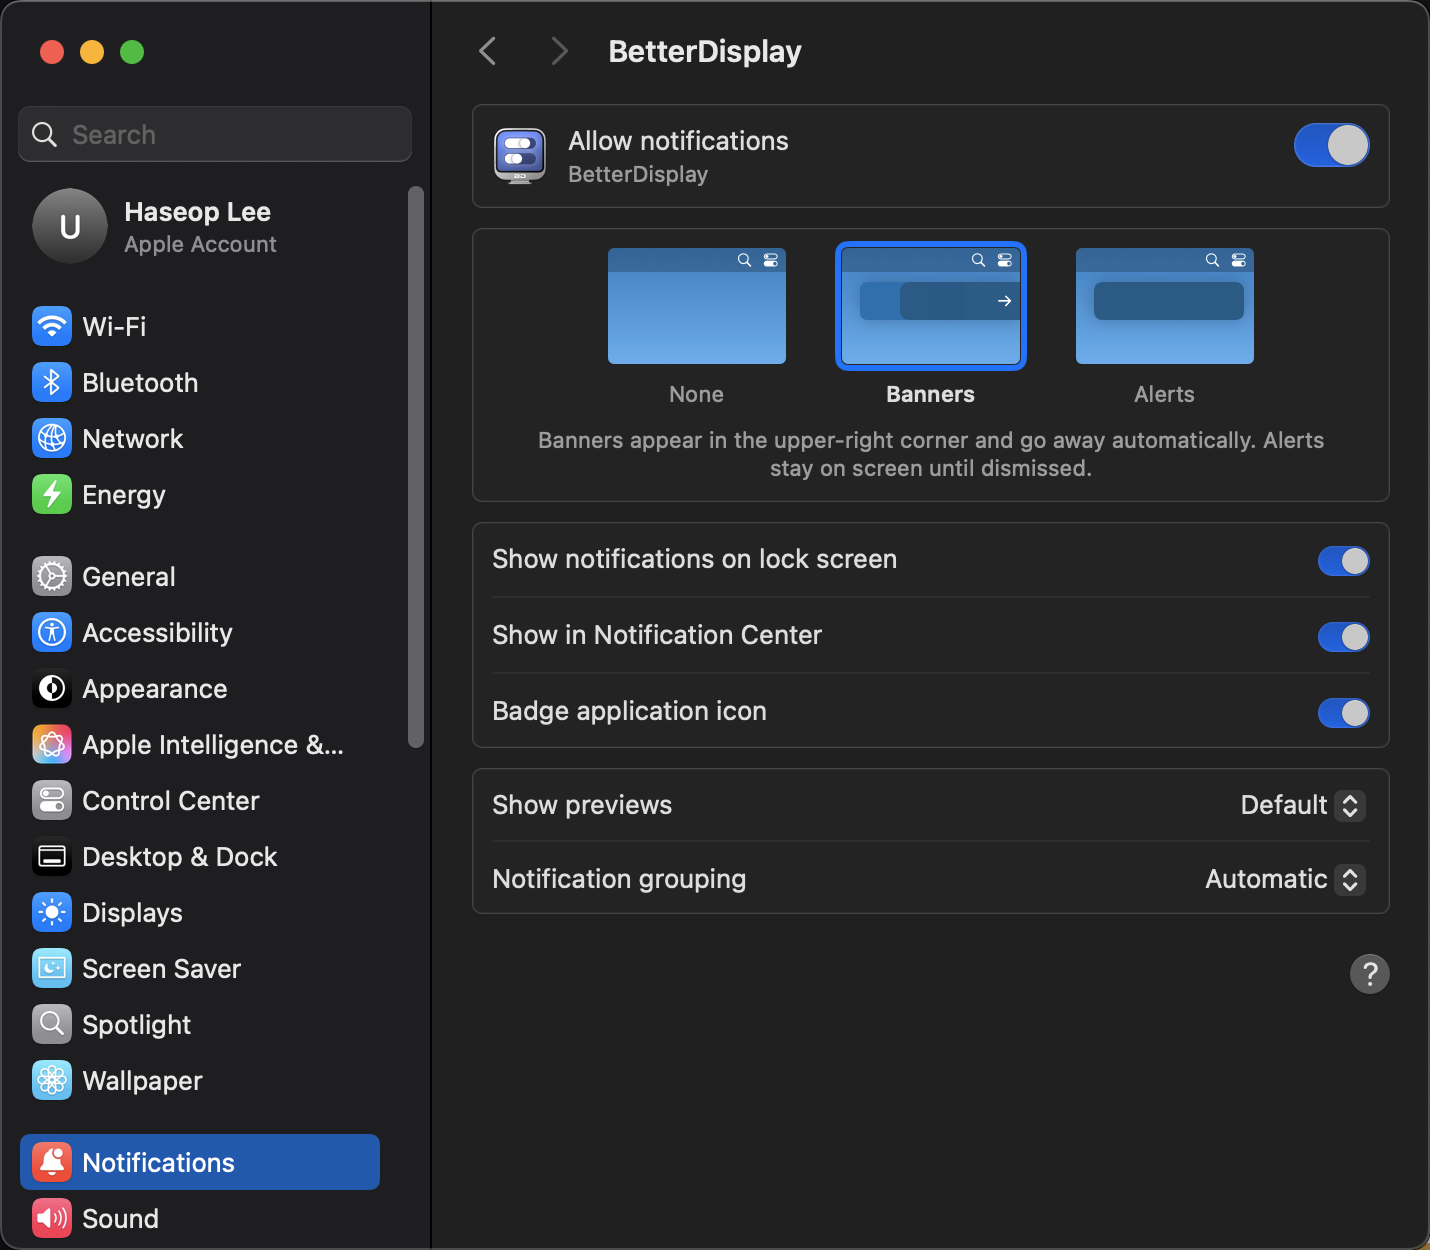Open Notification grouping Automatic dropdown
Screen dimensions: 1430x1250
pyautogui.click(x=1285, y=879)
